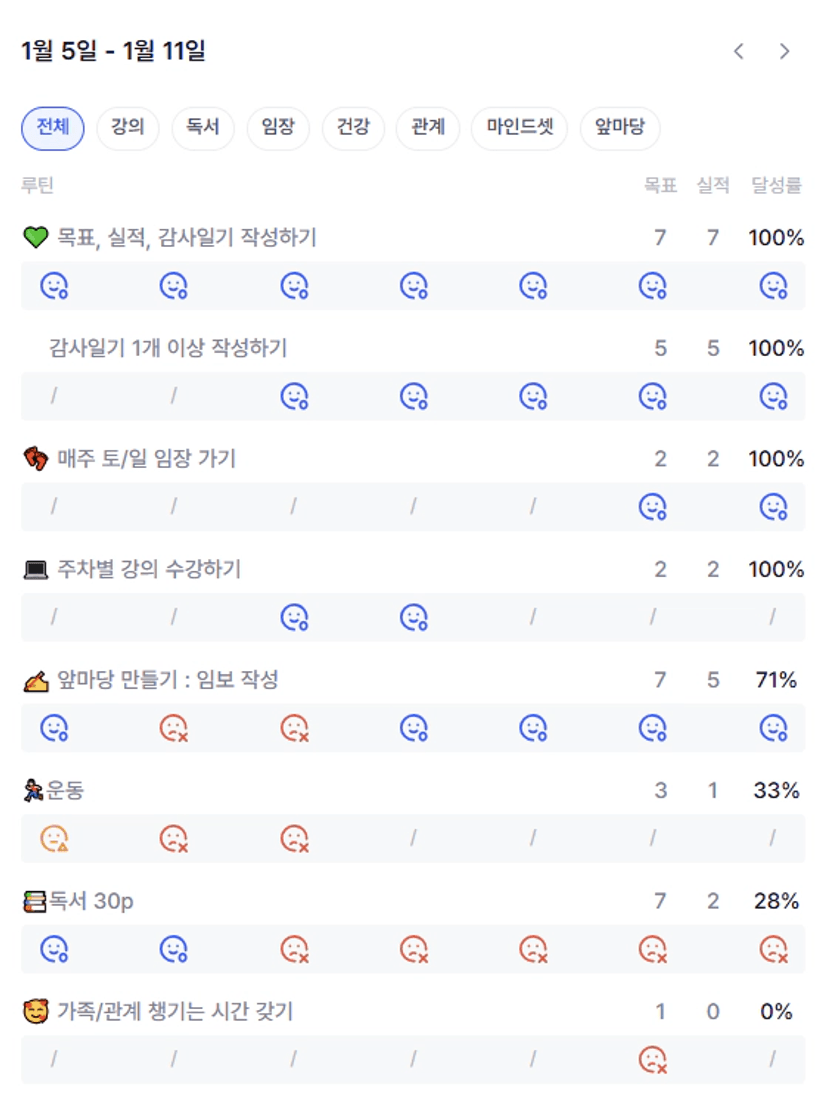Switch to the 강의 category tab
The image size is (827, 1101).
coord(128,128)
